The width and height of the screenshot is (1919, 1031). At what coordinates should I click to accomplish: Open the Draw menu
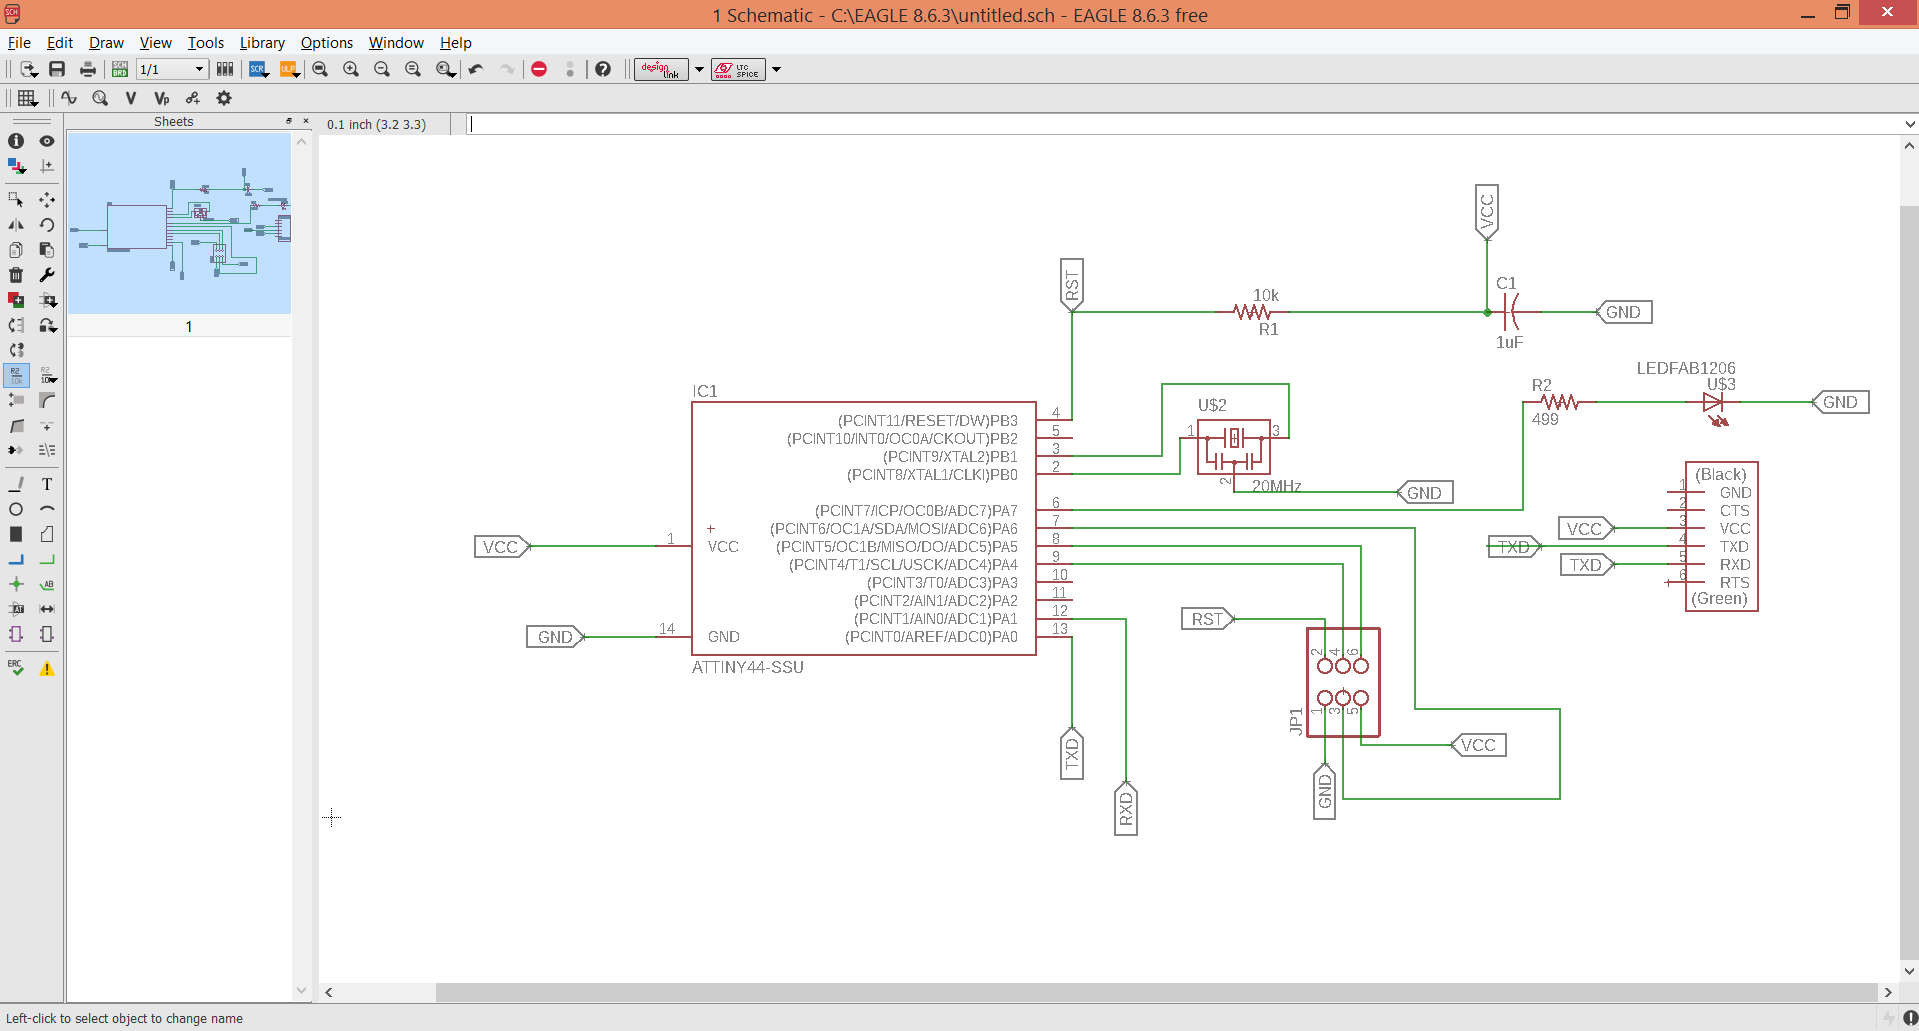106,43
